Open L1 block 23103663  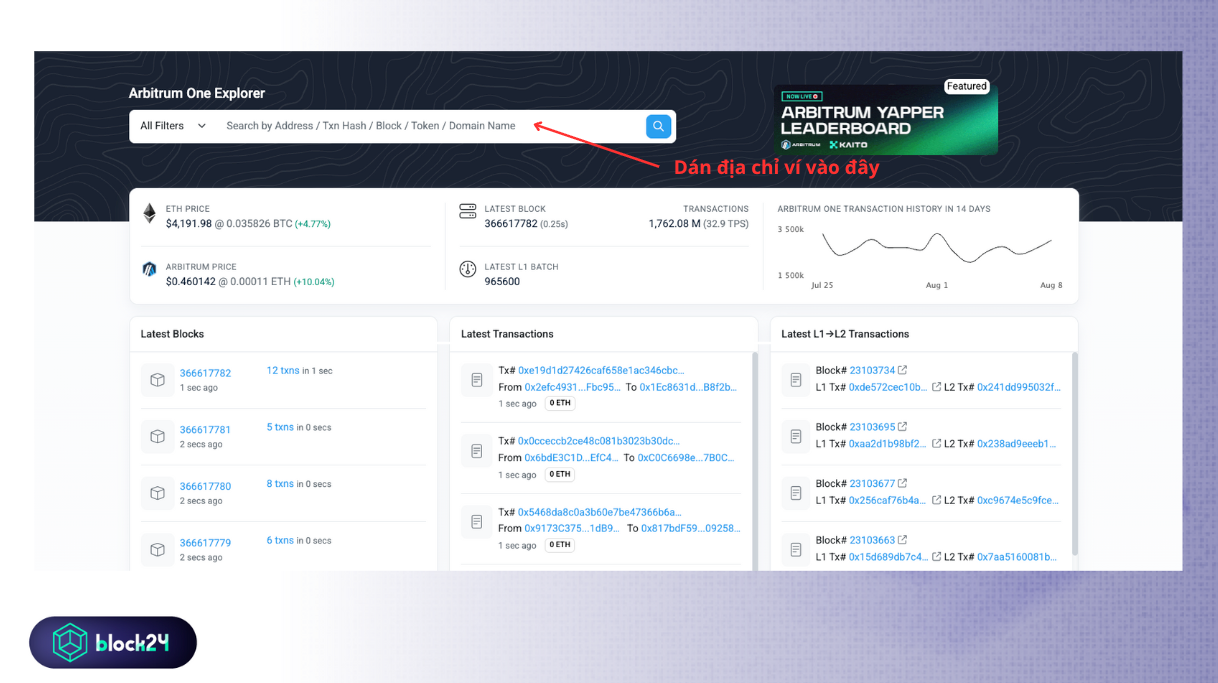pos(872,540)
